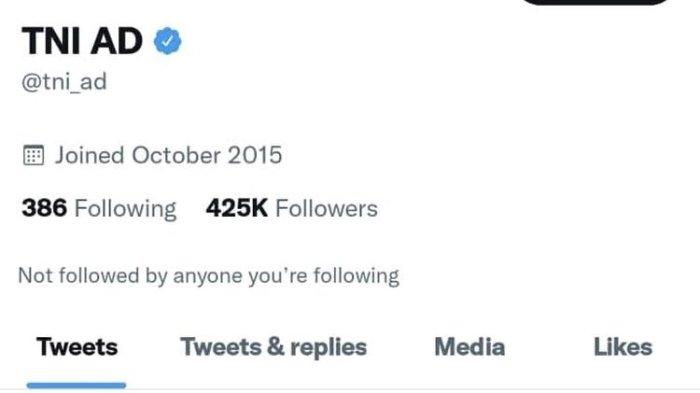
Task: Switch to the Tweets & replies tab
Action: click(273, 347)
